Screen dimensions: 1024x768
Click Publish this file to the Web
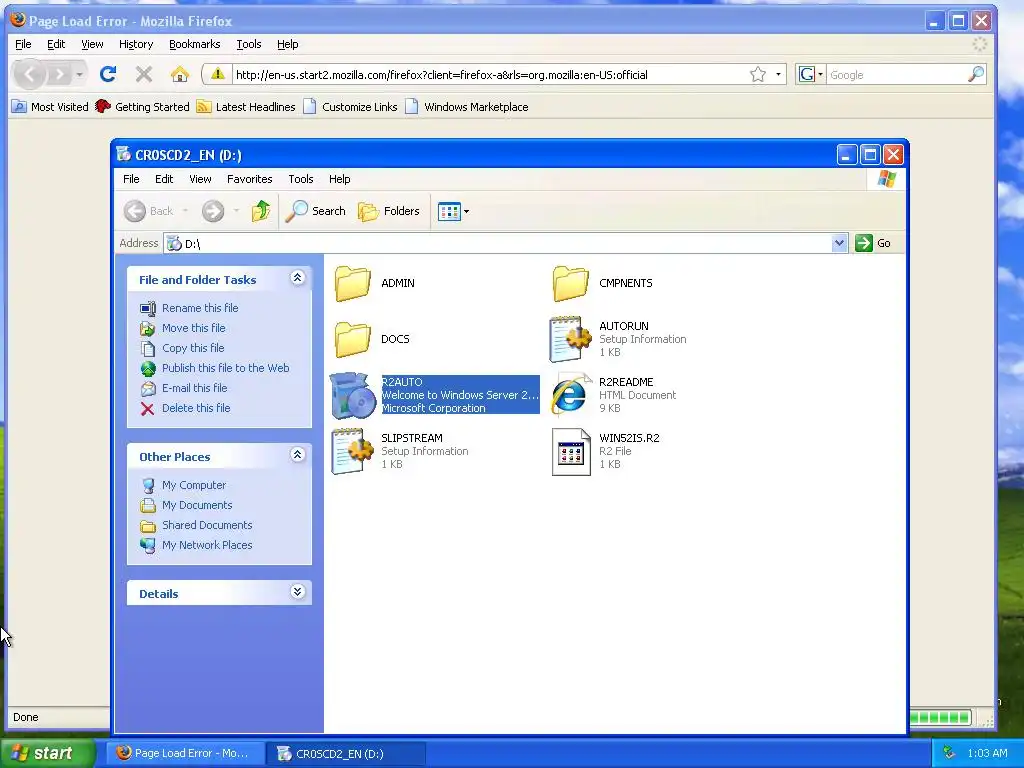point(225,368)
